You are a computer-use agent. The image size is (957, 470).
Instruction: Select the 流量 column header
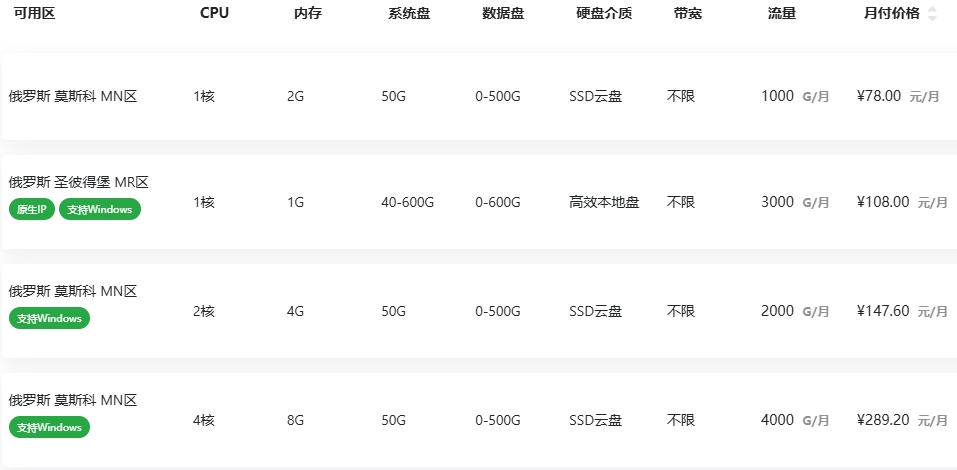[x=782, y=14]
